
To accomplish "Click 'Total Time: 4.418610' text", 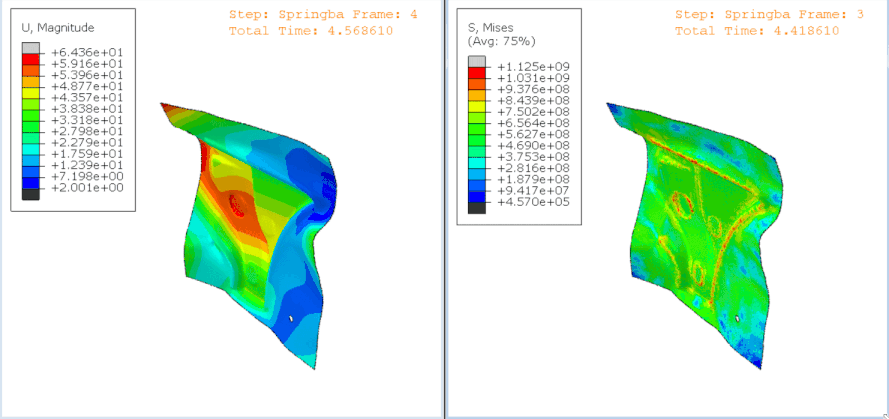I will pos(757,31).
